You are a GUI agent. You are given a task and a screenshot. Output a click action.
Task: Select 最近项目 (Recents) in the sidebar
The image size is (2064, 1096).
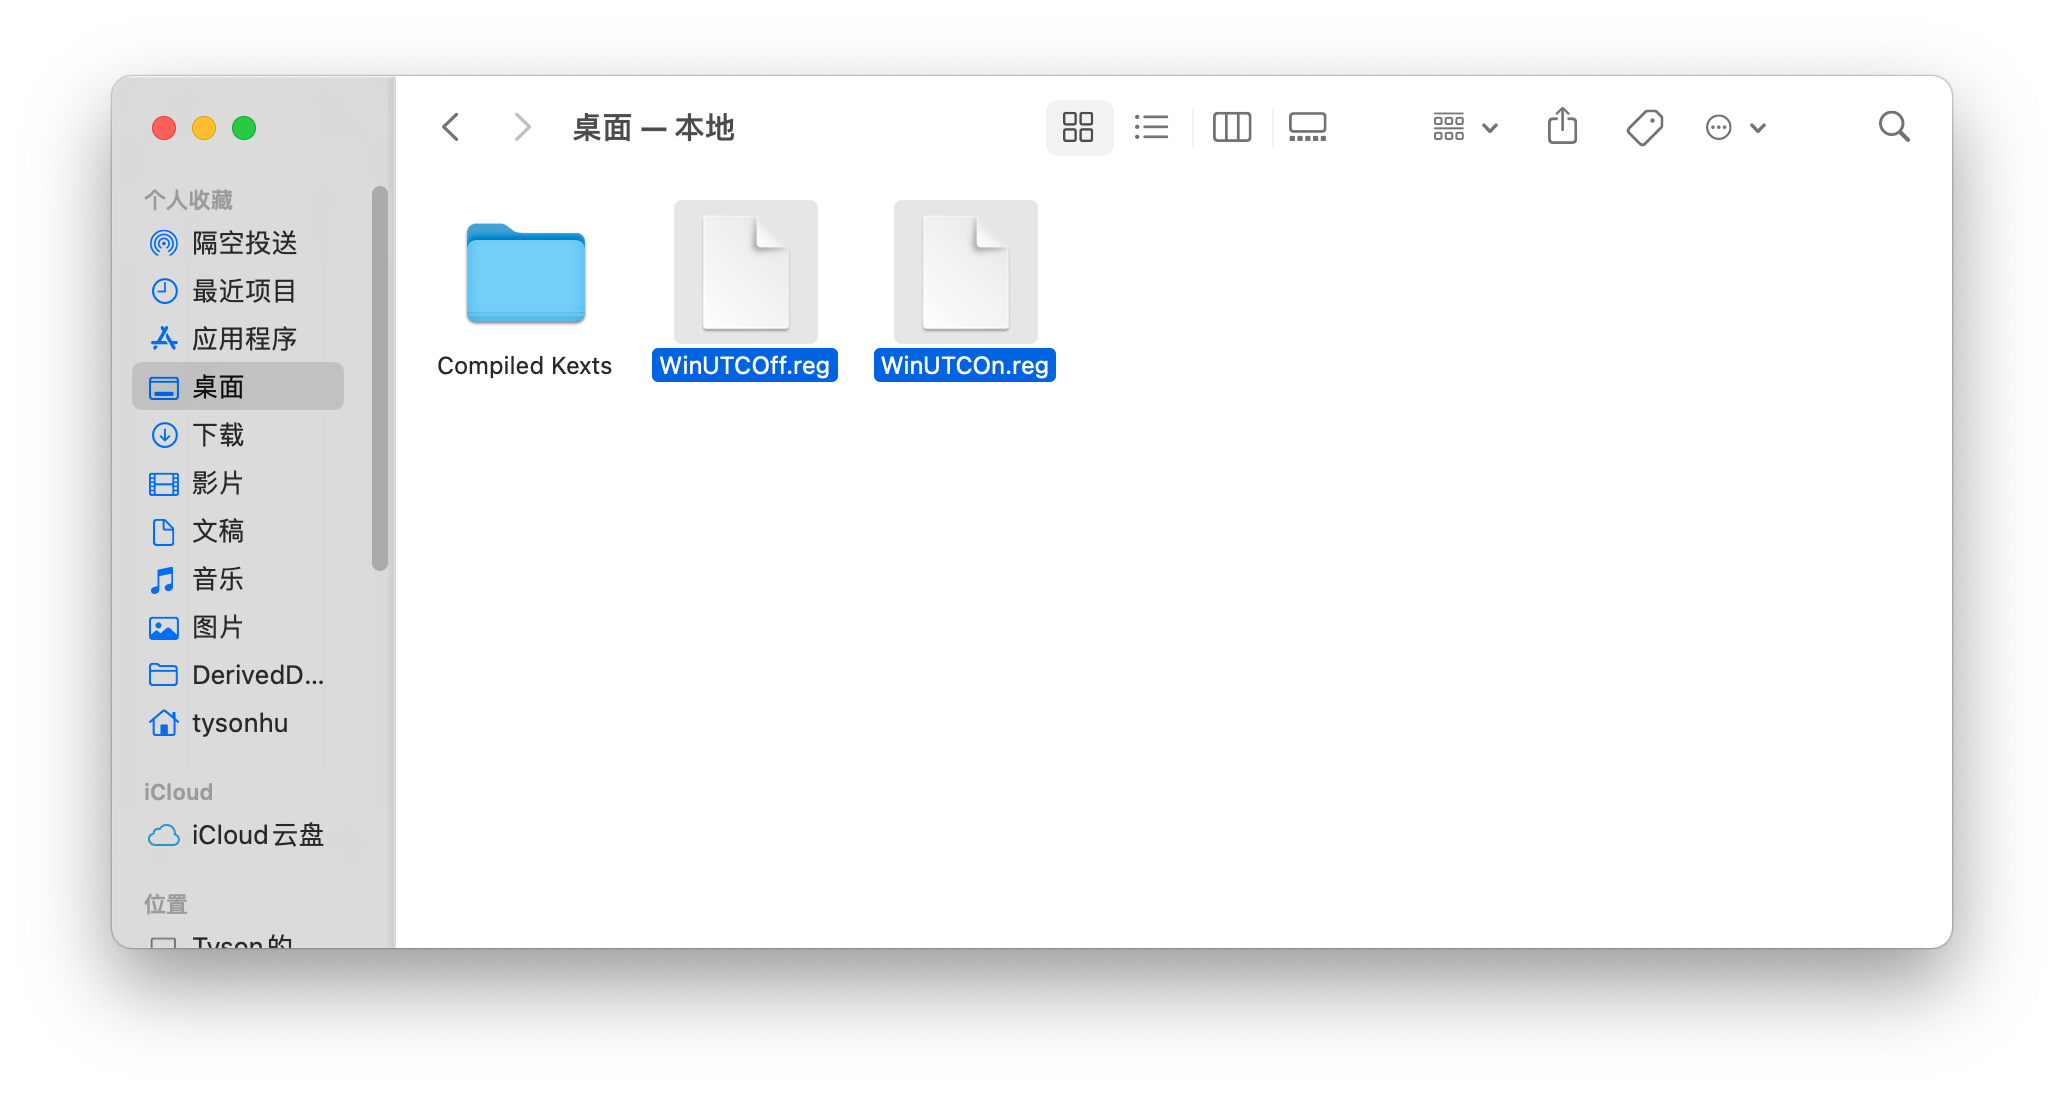pyautogui.click(x=243, y=291)
